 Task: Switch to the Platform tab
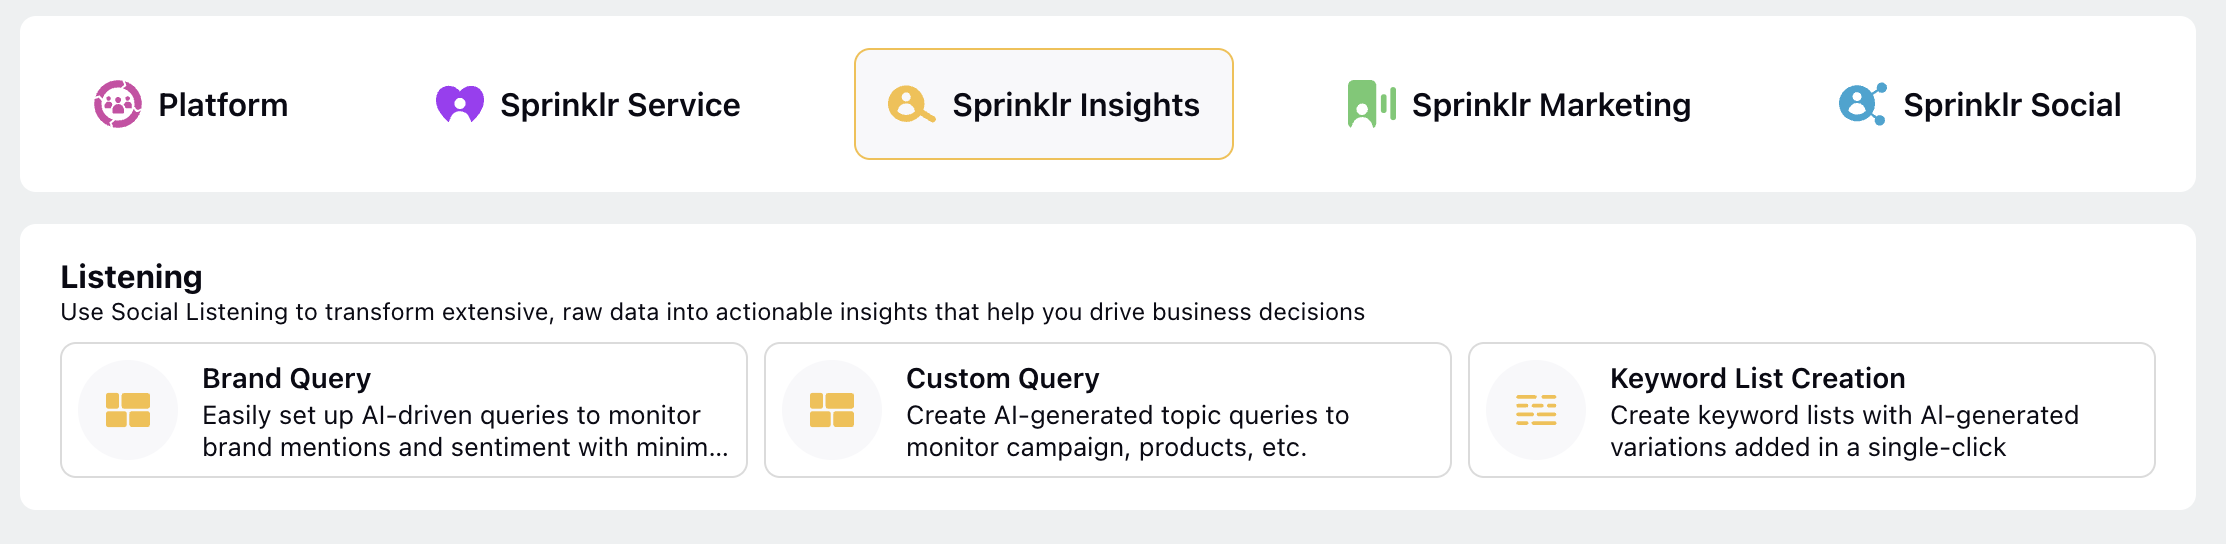click(x=191, y=104)
